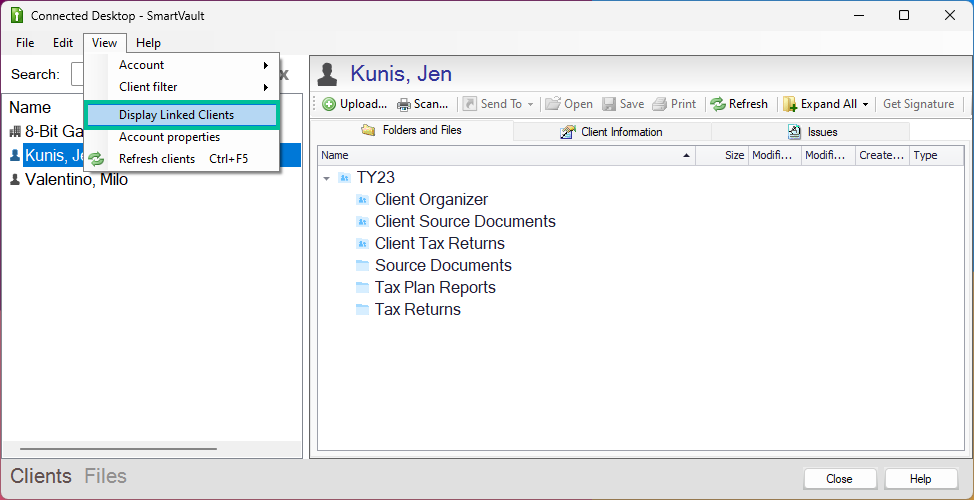Image resolution: width=974 pixels, height=500 pixels.
Task: Open the Send To dropdown arrow
Action: coord(530,104)
